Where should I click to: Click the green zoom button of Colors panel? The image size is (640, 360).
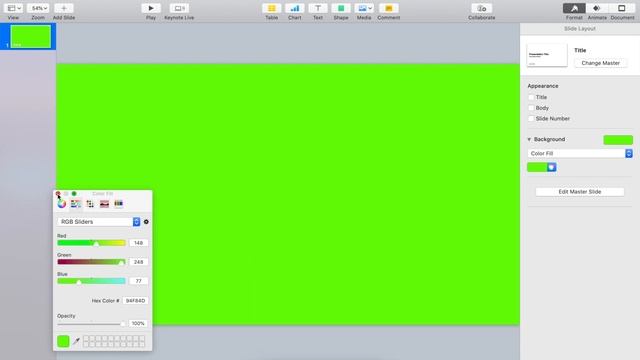pyautogui.click(x=74, y=193)
